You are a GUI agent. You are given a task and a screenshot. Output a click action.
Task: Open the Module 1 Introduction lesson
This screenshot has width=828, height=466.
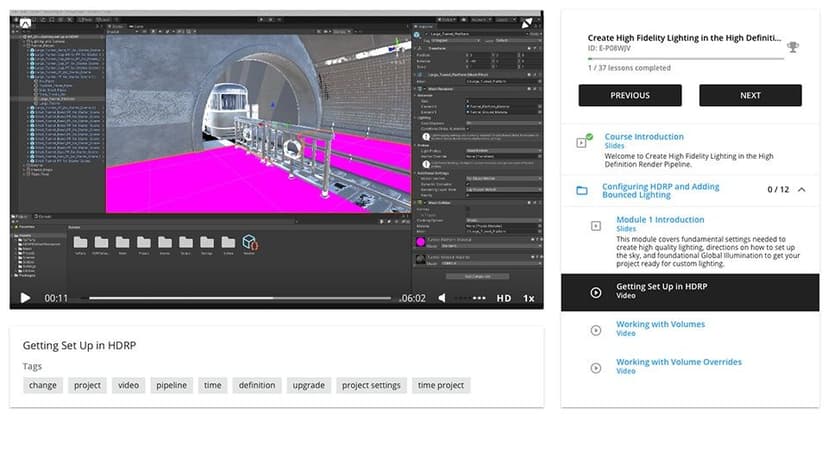click(x=660, y=219)
